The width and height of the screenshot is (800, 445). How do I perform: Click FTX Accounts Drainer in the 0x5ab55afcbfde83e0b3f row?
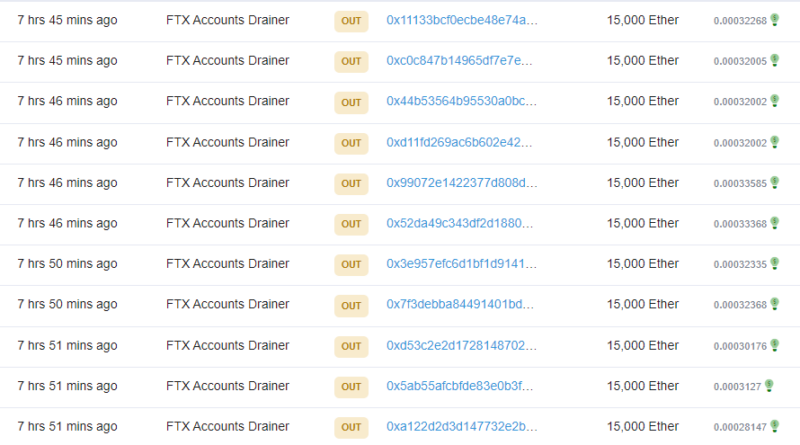(227, 386)
